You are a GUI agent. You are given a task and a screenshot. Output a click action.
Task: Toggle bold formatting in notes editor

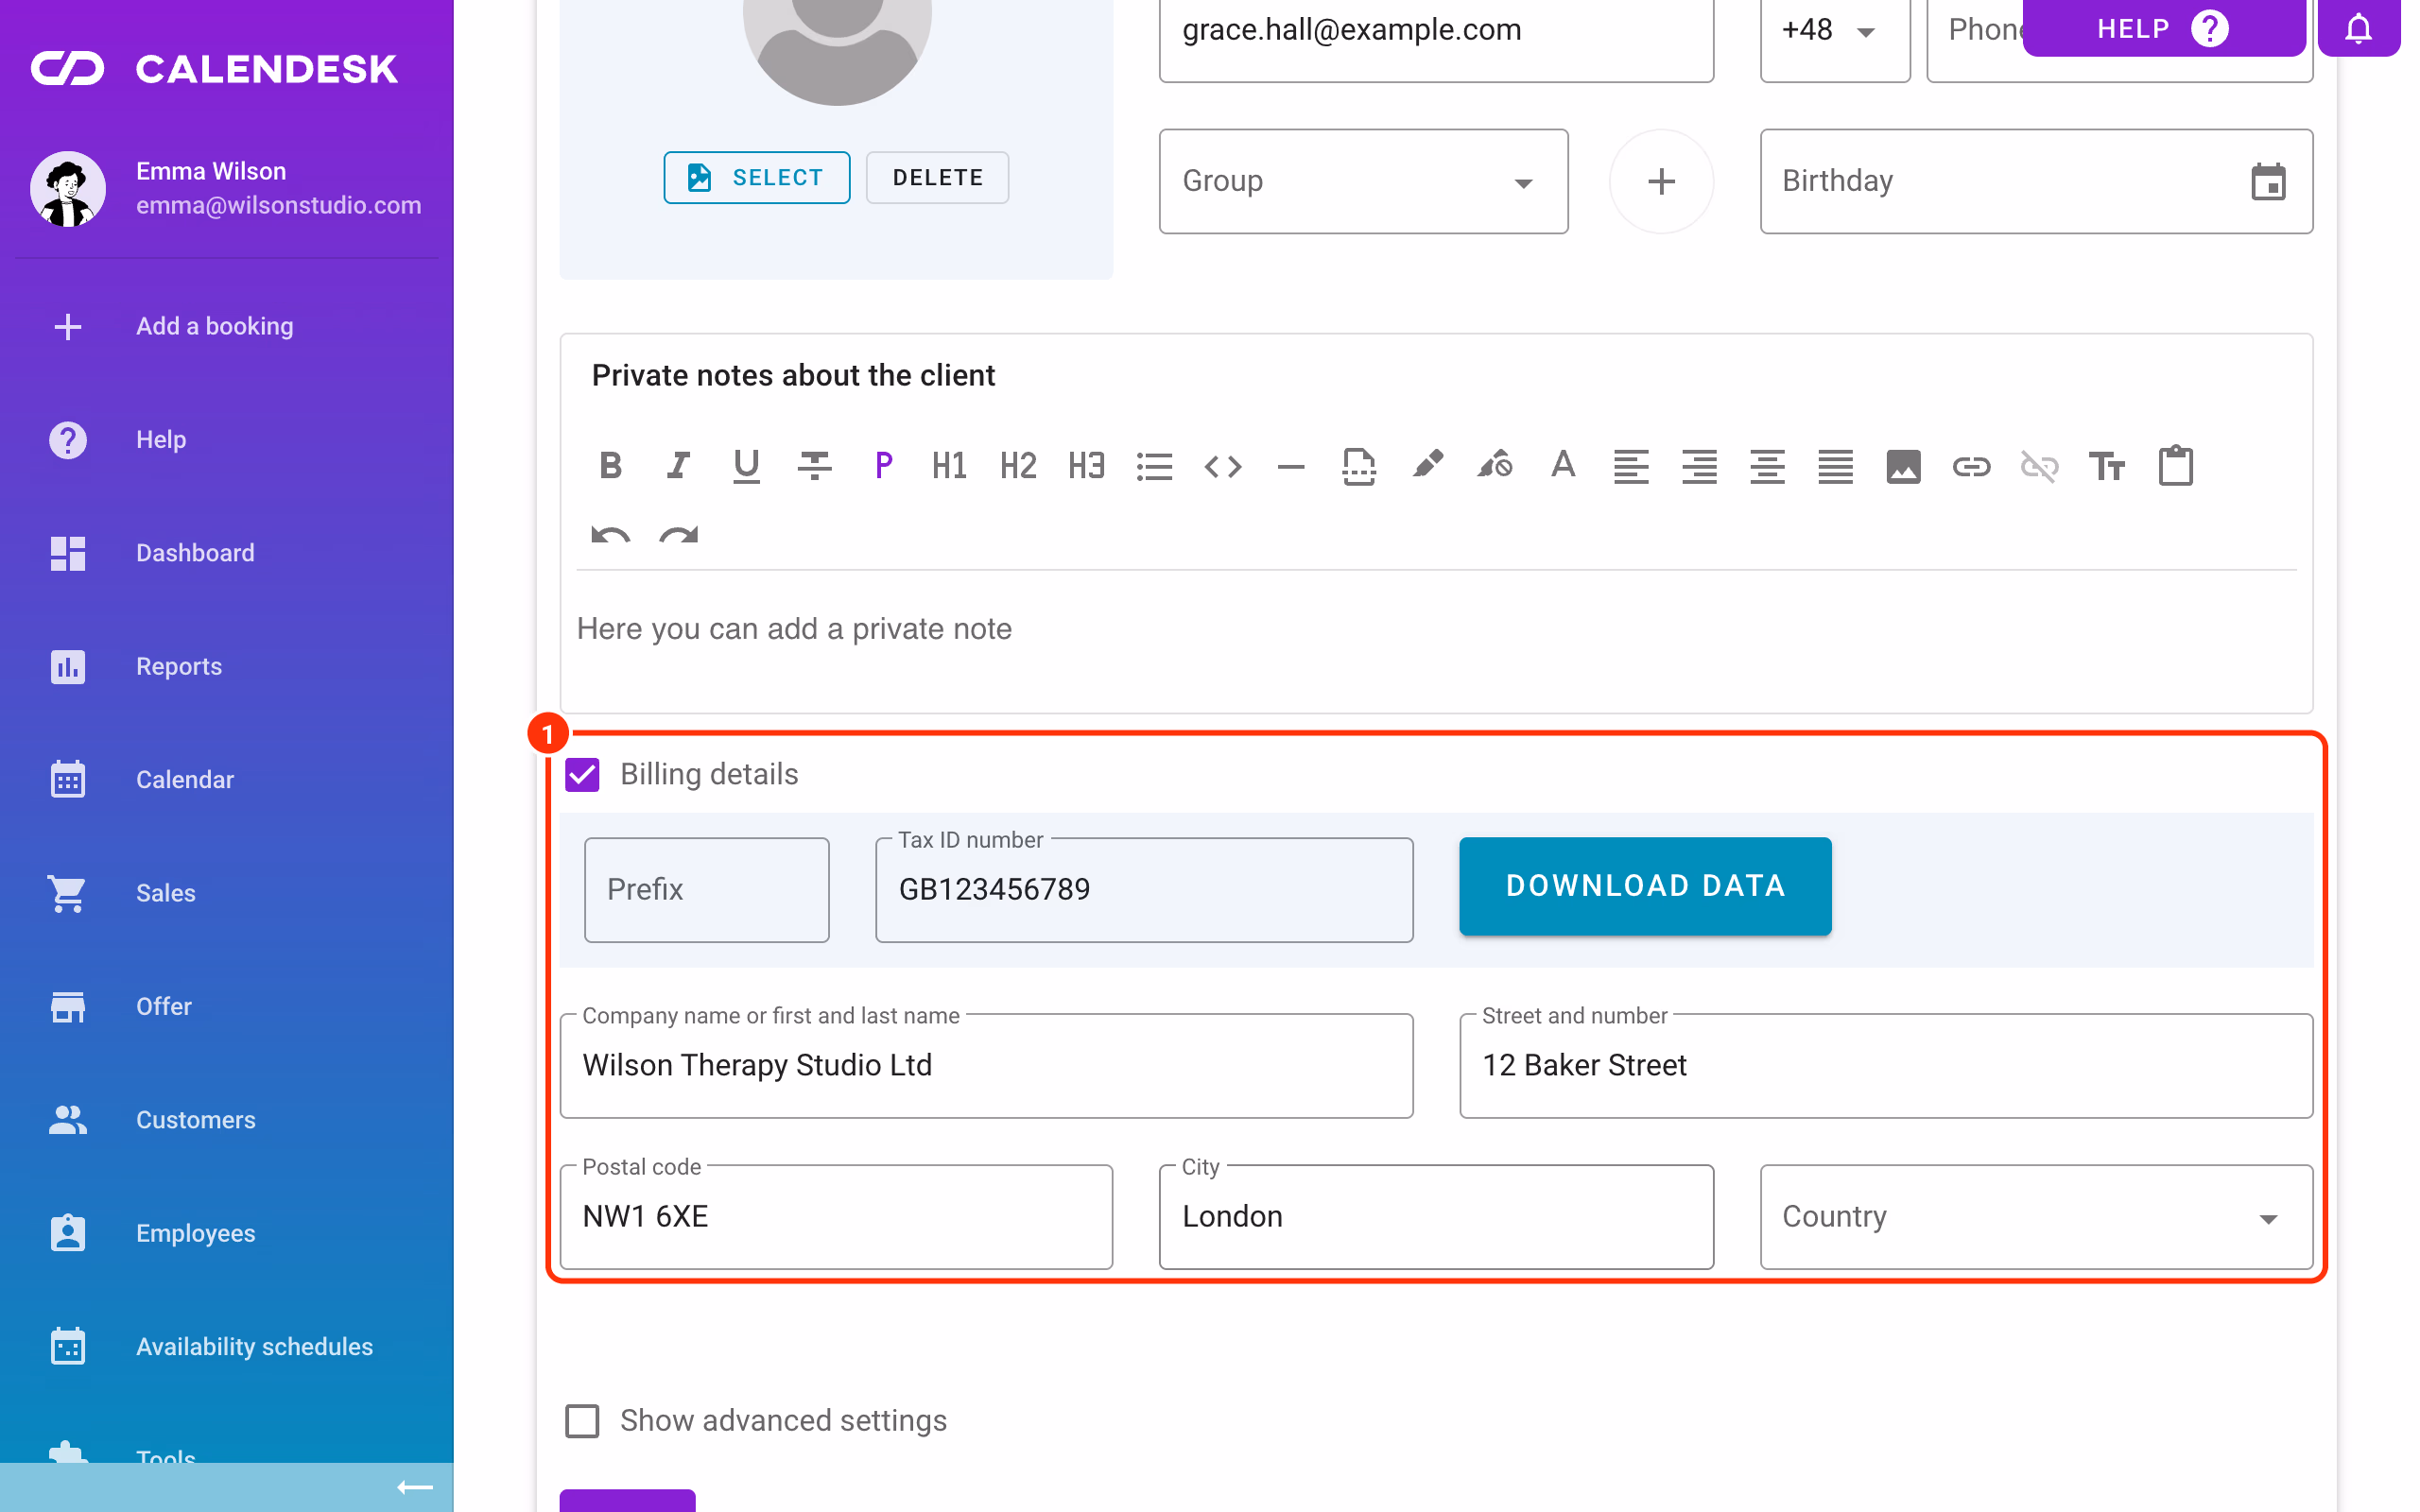pos(610,466)
